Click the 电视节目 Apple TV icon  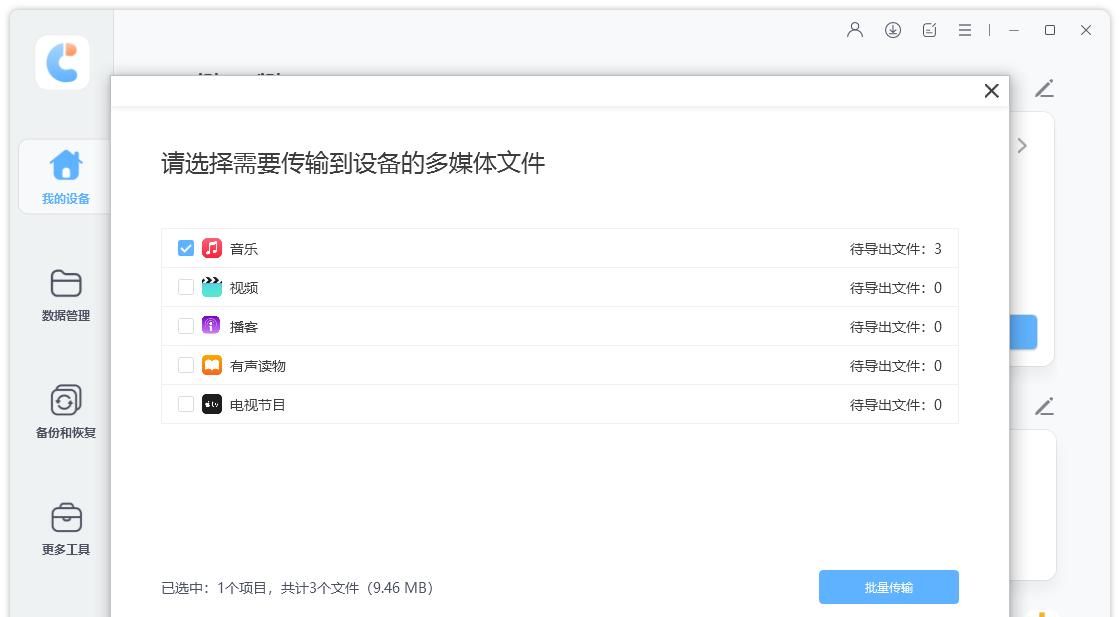click(212, 404)
